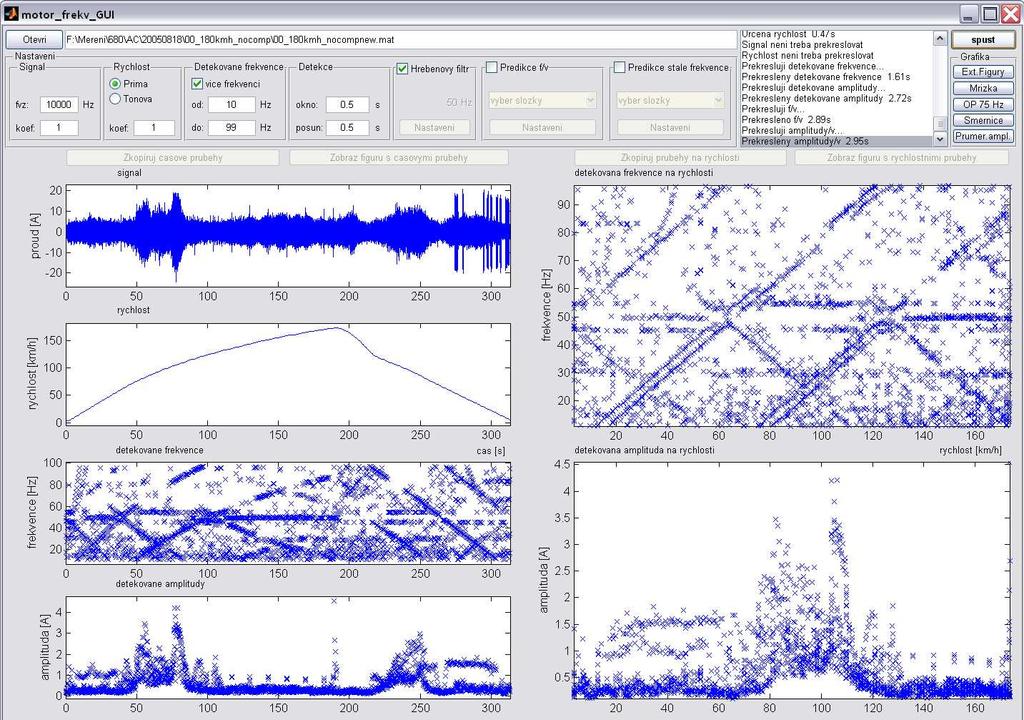The image size is (1024, 720).
Task: Click the Signal koef input field
Action: tap(59, 128)
